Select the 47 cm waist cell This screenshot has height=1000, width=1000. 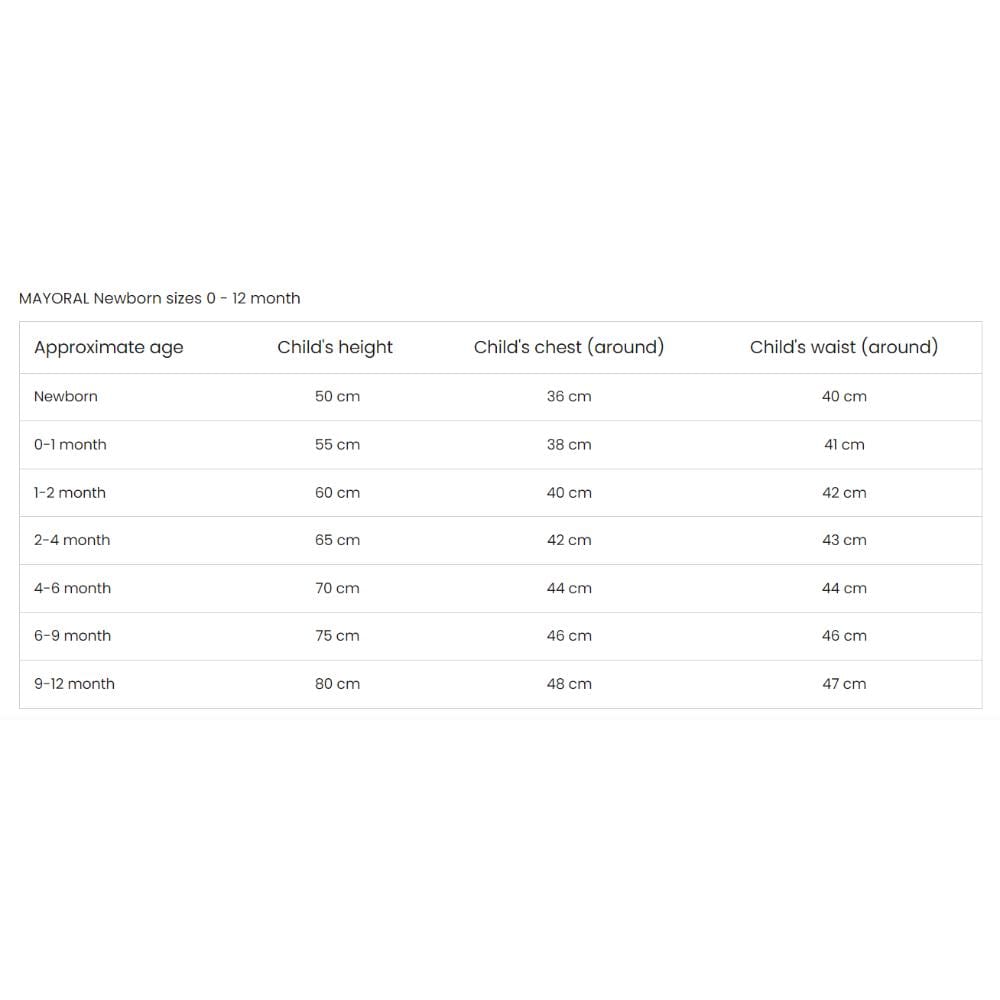tap(844, 684)
